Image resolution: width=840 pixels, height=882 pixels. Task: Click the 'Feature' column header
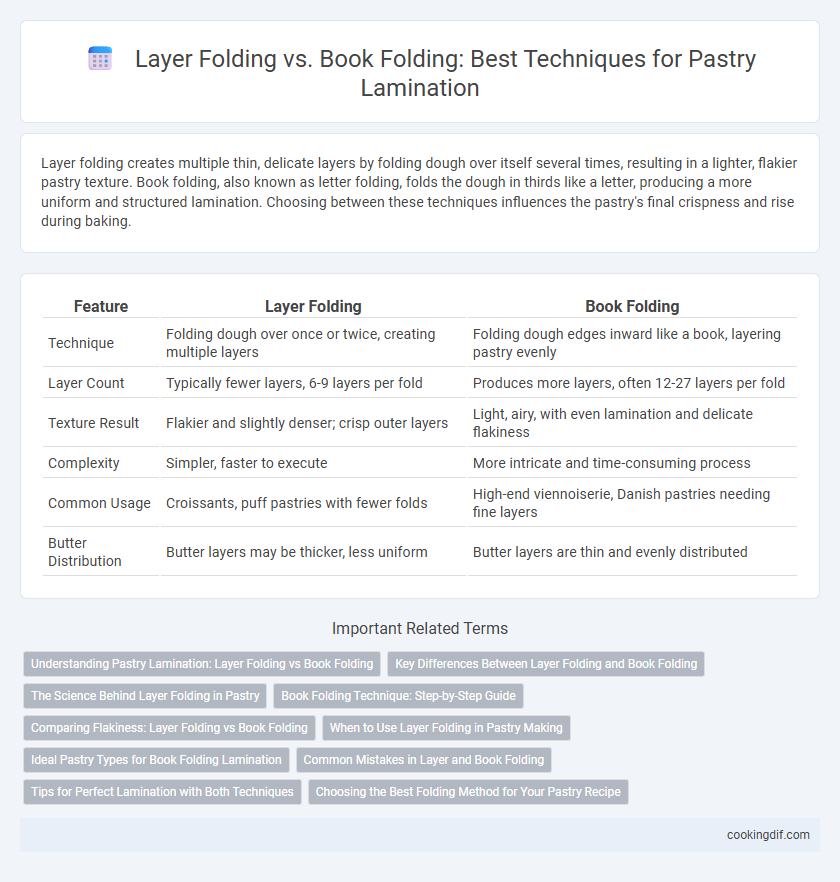click(101, 307)
